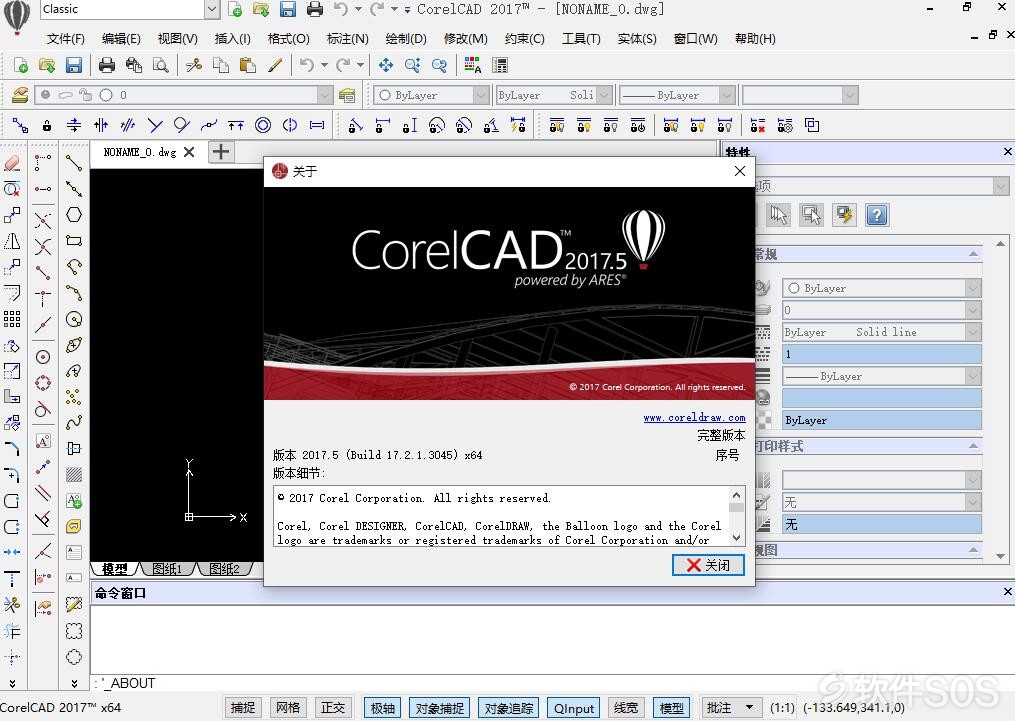Viewport: 1015px width, 721px height.
Task: Open the Classic workspace dropdown
Action: click(x=212, y=9)
